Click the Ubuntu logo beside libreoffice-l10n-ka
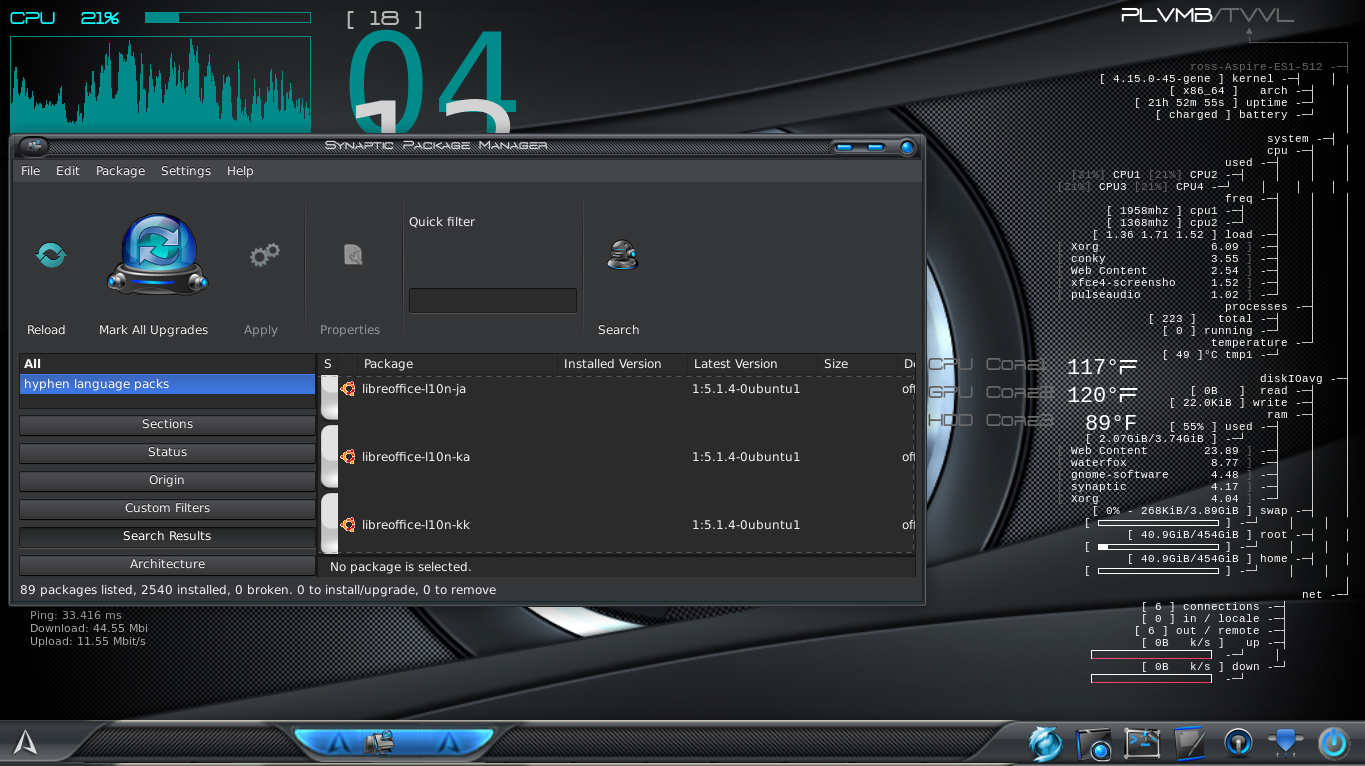This screenshot has width=1365, height=766. [348, 457]
